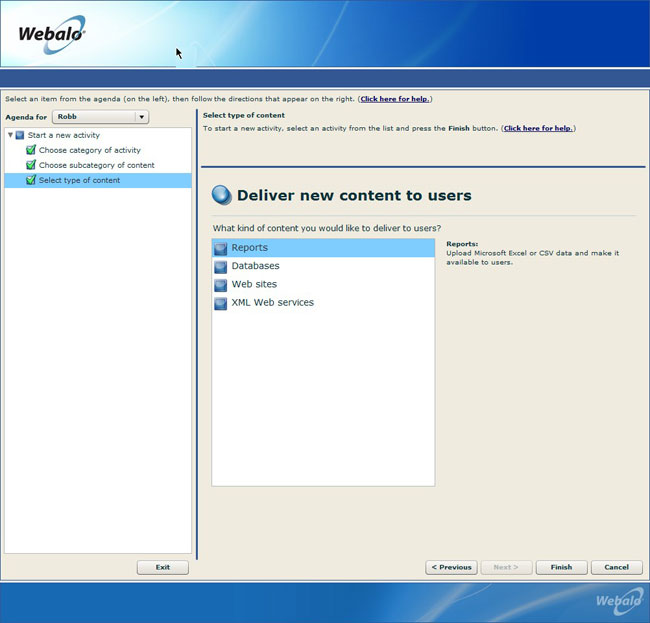Viewport: 650px width, 623px height.
Task: Click the Web sites item icon
Action: point(221,285)
